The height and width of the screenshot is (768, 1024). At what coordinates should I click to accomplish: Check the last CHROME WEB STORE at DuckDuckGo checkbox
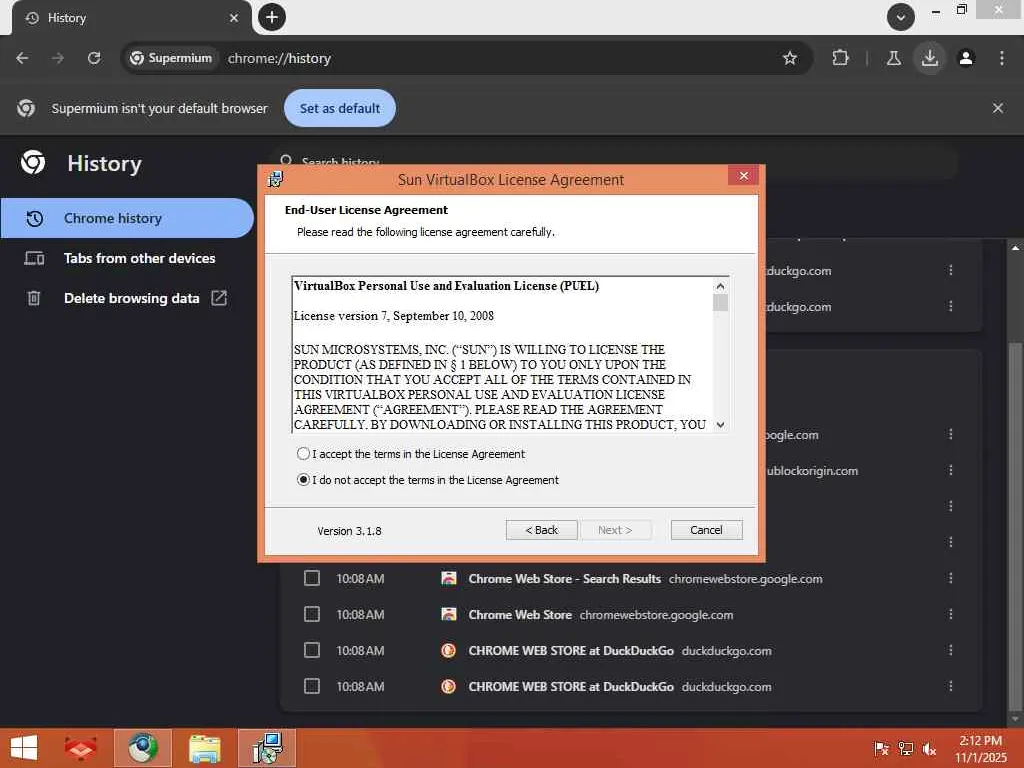click(x=312, y=686)
